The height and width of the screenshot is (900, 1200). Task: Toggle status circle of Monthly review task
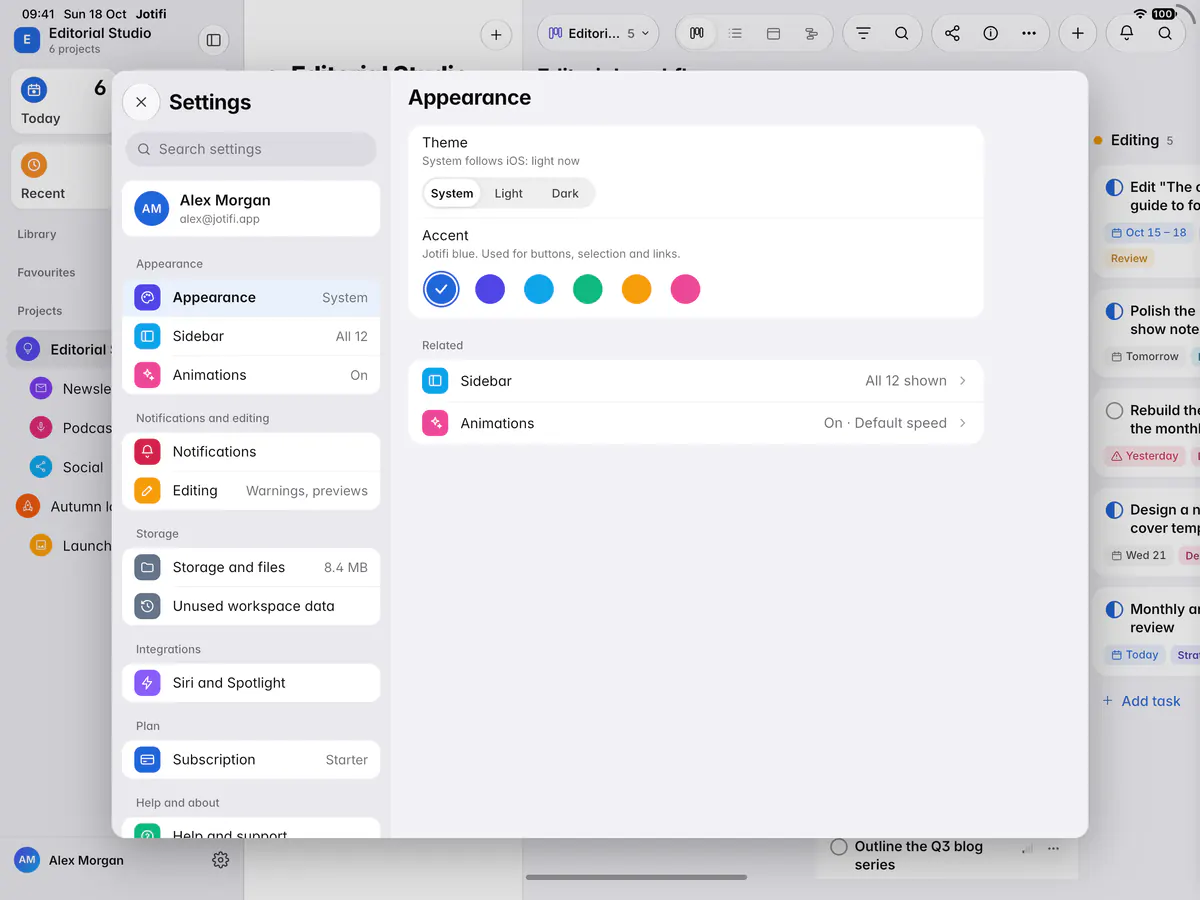tap(1114, 609)
